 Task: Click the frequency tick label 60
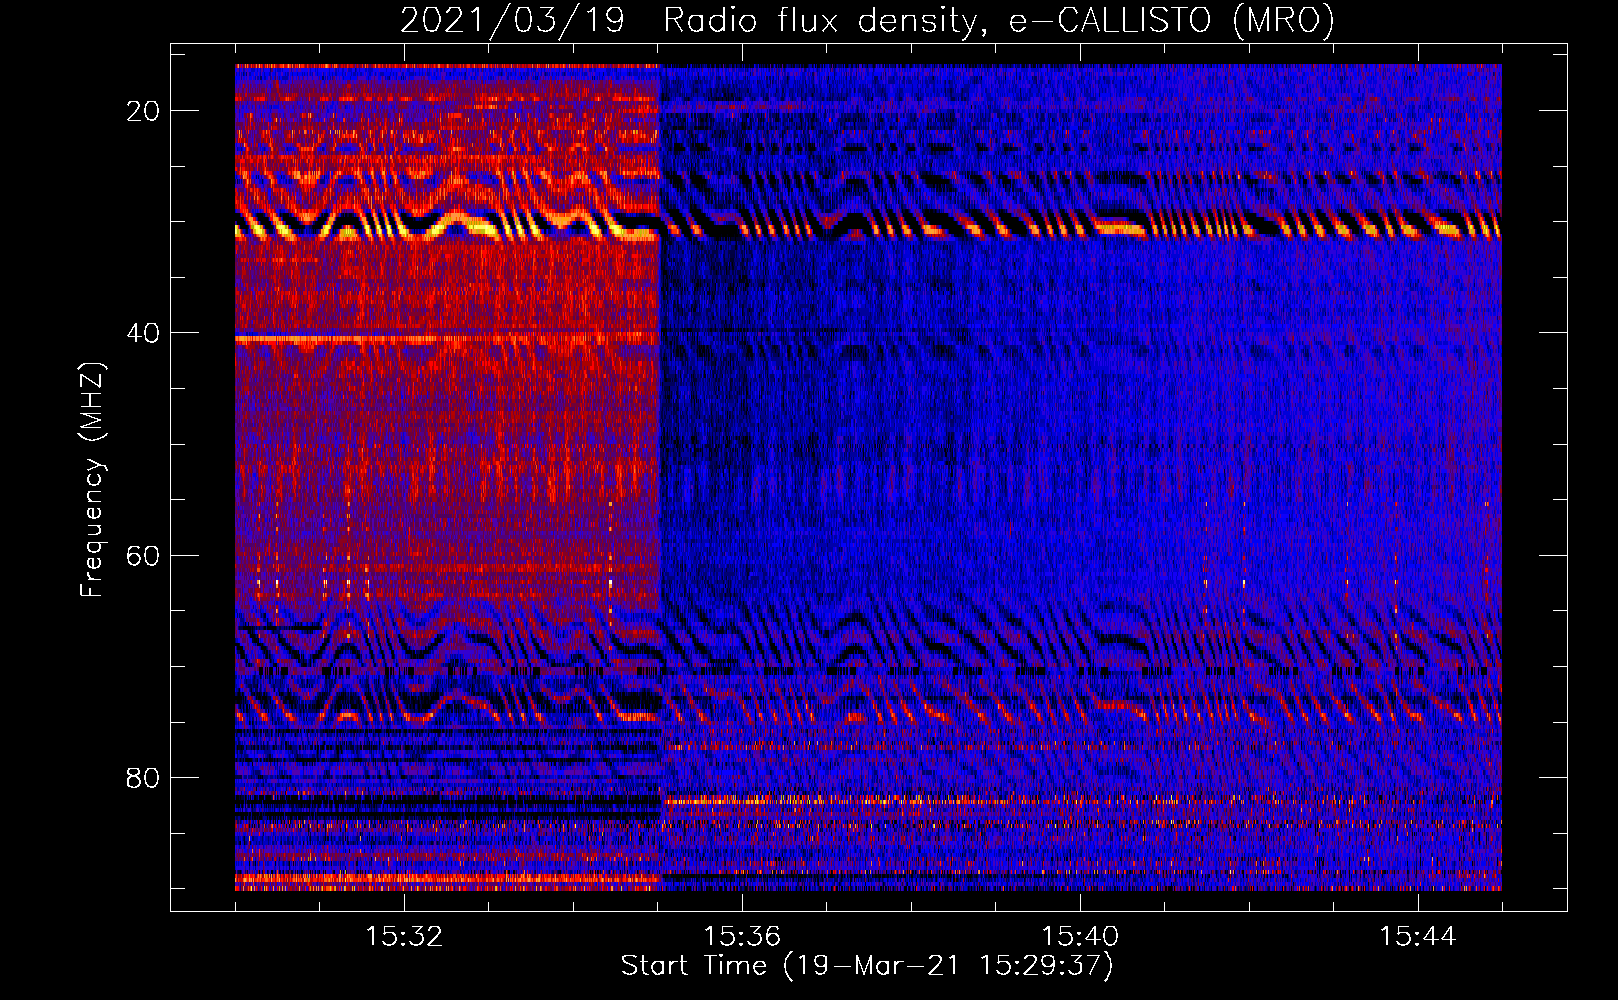[x=144, y=555]
